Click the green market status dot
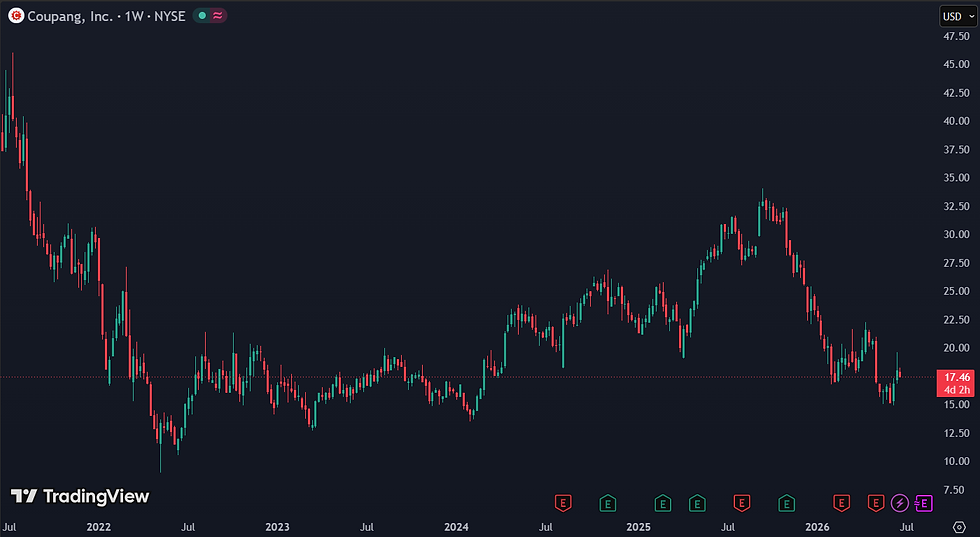The image size is (980, 537). tap(202, 16)
